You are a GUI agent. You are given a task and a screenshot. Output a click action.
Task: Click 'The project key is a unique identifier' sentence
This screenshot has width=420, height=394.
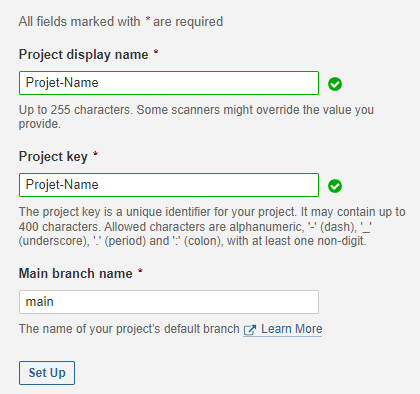(158, 212)
